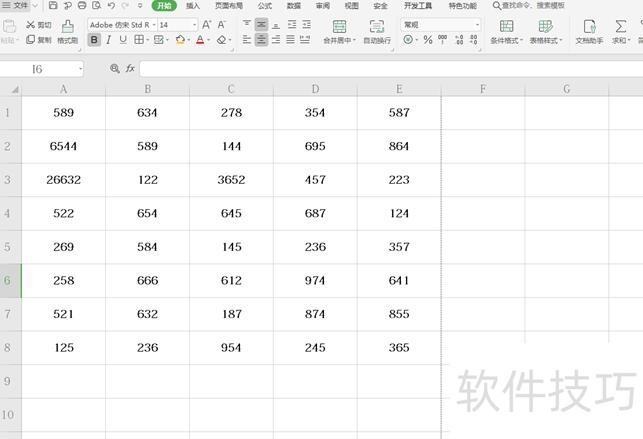
Task: Toggle Bold formatting
Action: pyautogui.click(x=94, y=40)
